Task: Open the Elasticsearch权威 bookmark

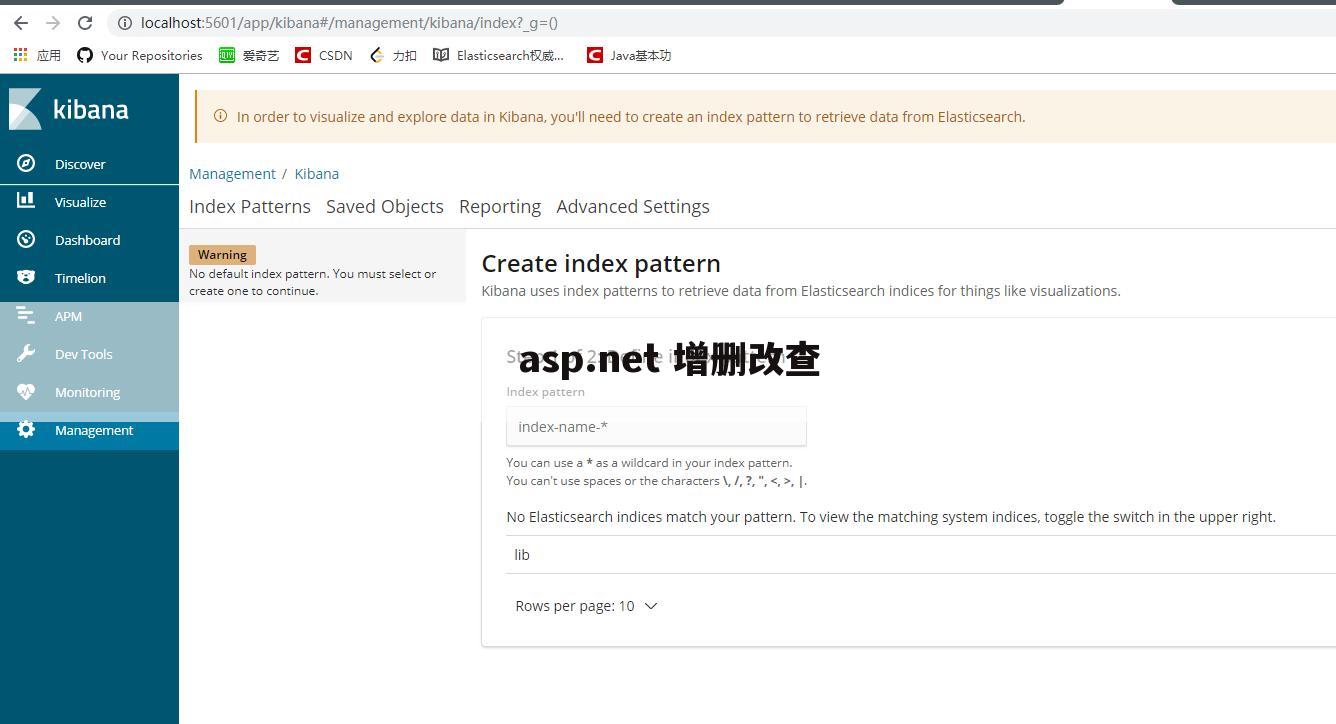Action: (499, 55)
